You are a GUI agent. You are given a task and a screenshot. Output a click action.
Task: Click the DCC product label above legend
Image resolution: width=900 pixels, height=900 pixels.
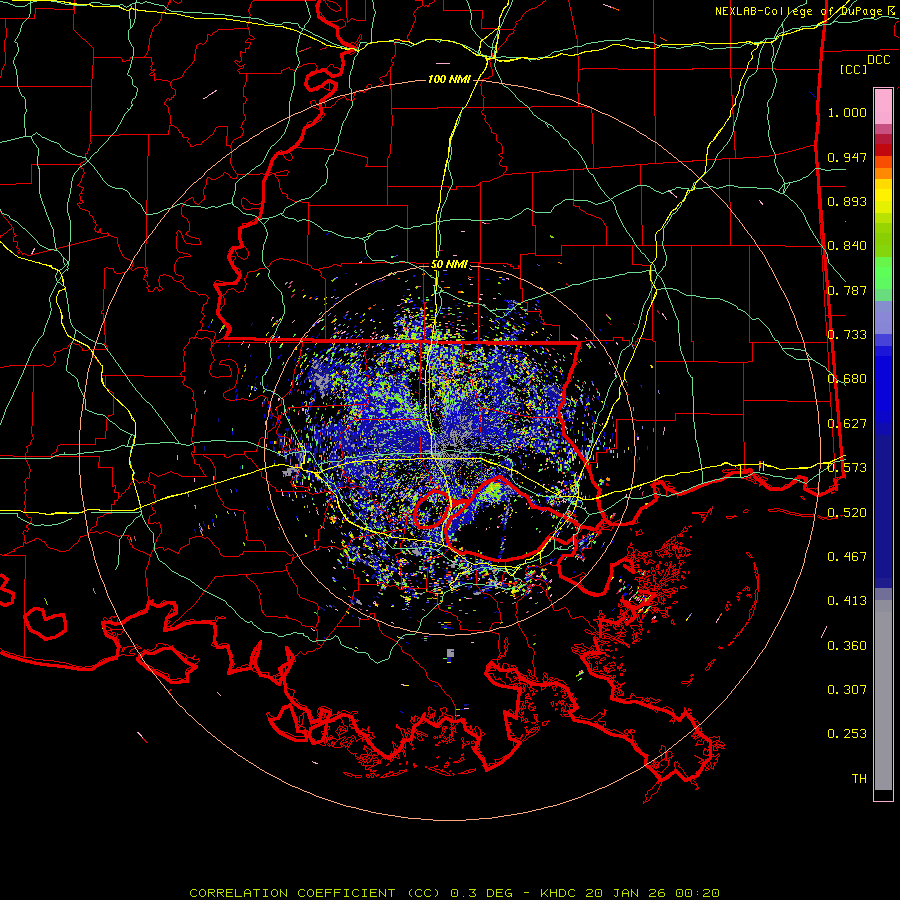point(879,60)
